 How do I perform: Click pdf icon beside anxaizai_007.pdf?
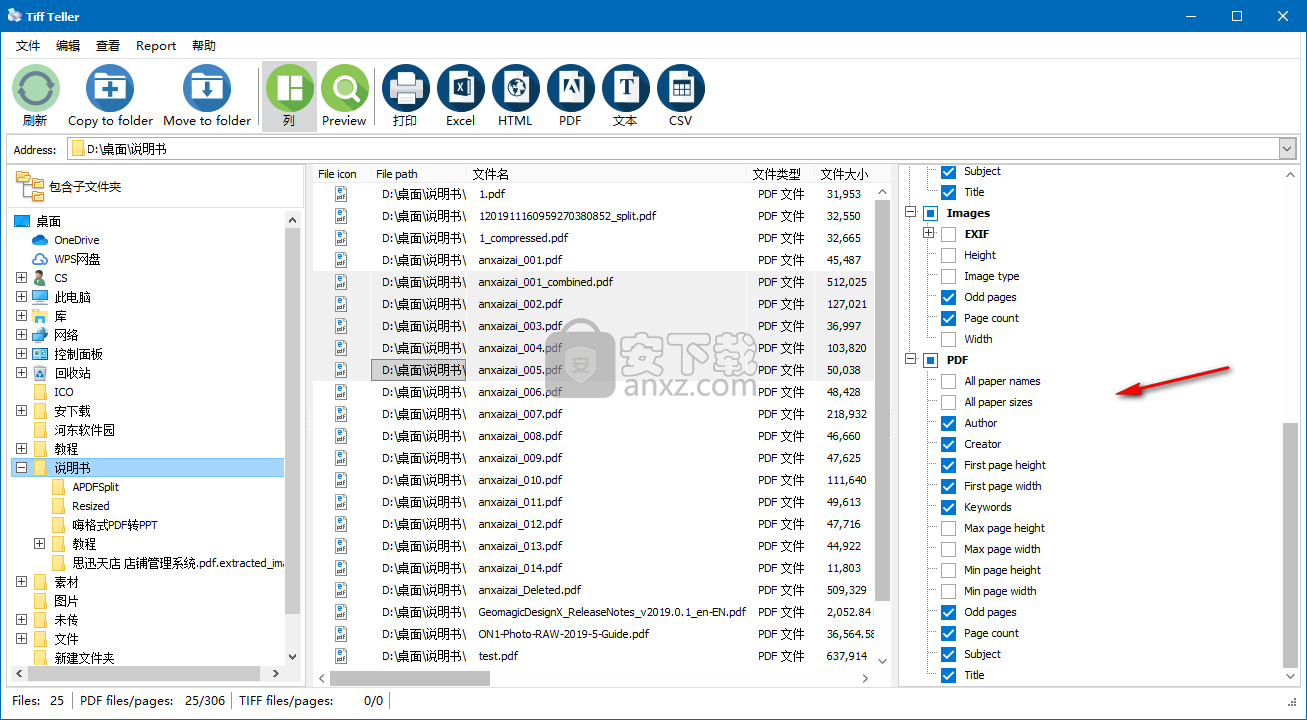341,414
